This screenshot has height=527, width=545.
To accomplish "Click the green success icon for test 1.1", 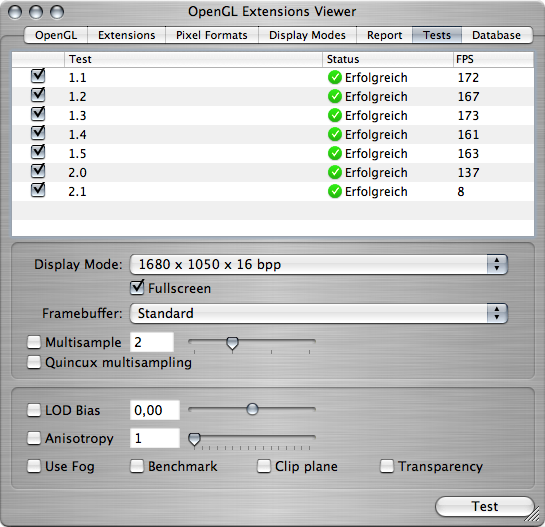I will click(x=335, y=78).
